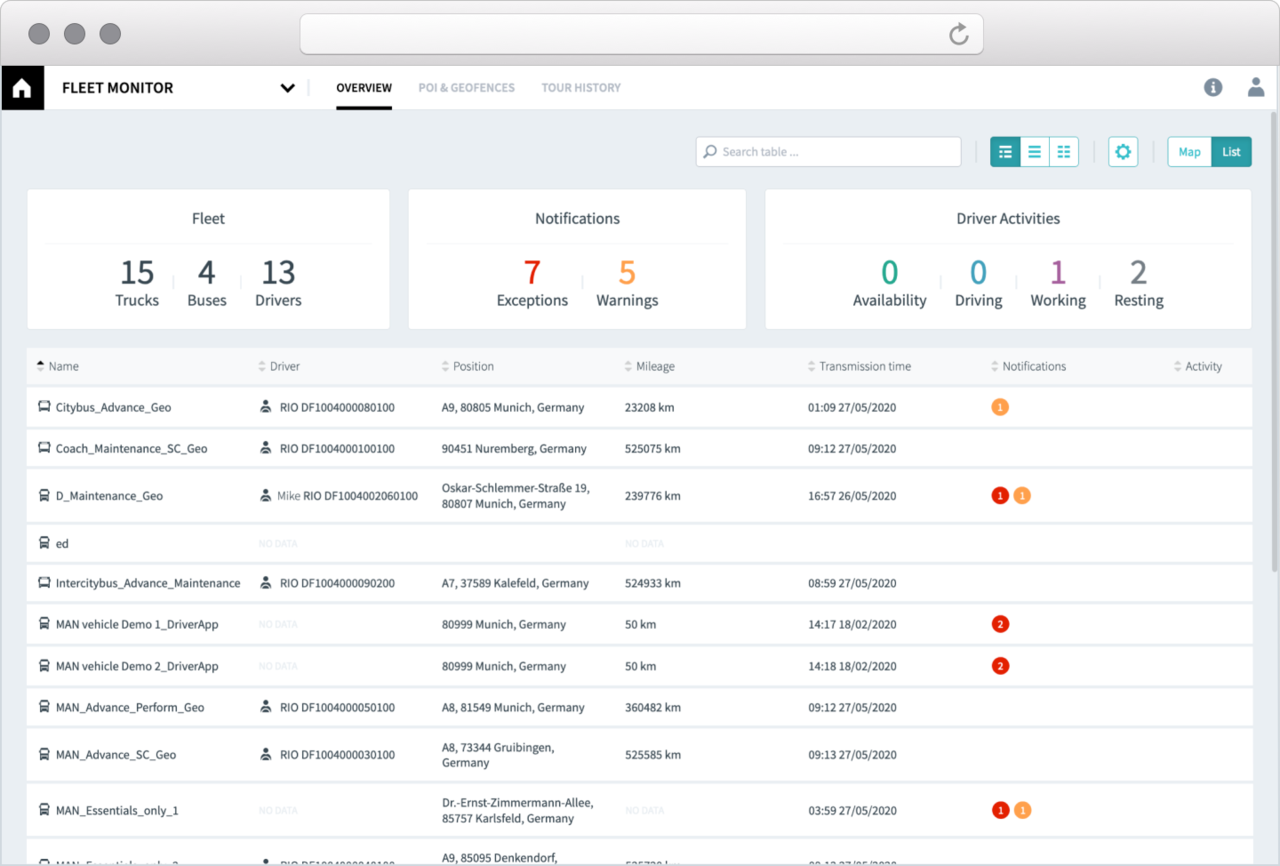Click truck icon of MAN_Advance_Perform_Geo
The width and height of the screenshot is (1280, 866).
coord(44,706)
